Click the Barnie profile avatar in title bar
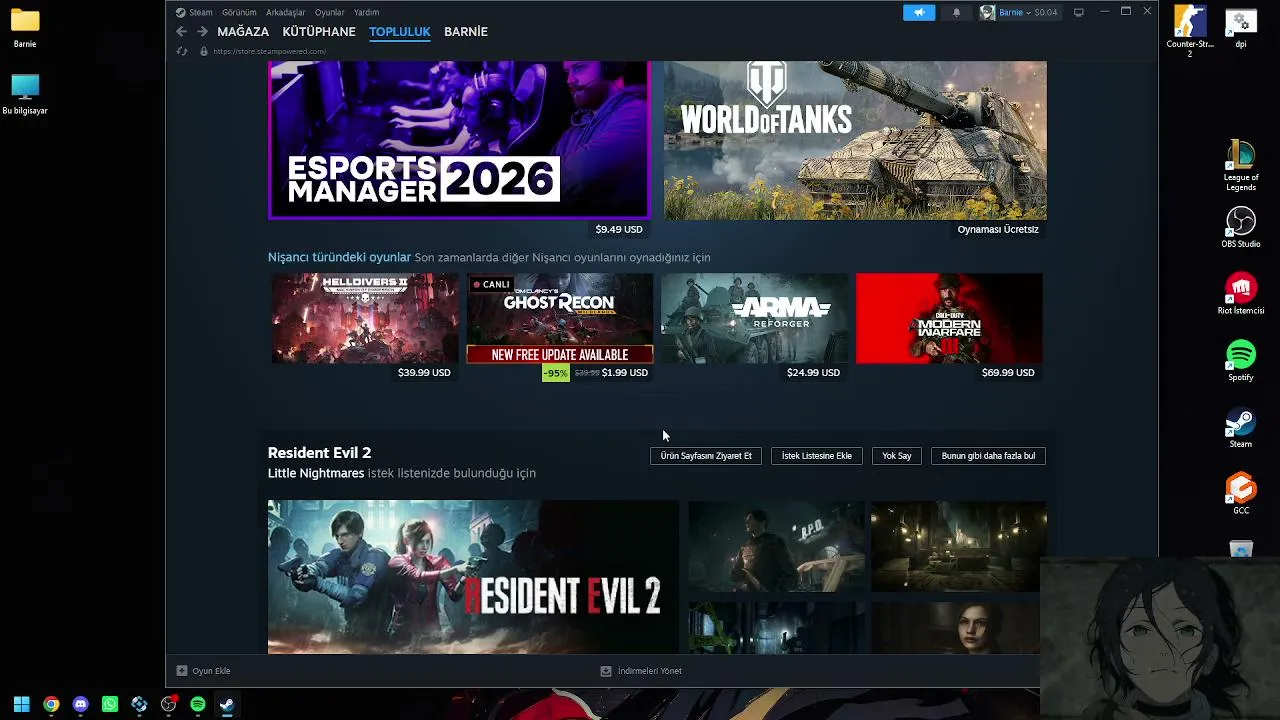Viewport: 1280px width, 720px height. click(988, 12)
